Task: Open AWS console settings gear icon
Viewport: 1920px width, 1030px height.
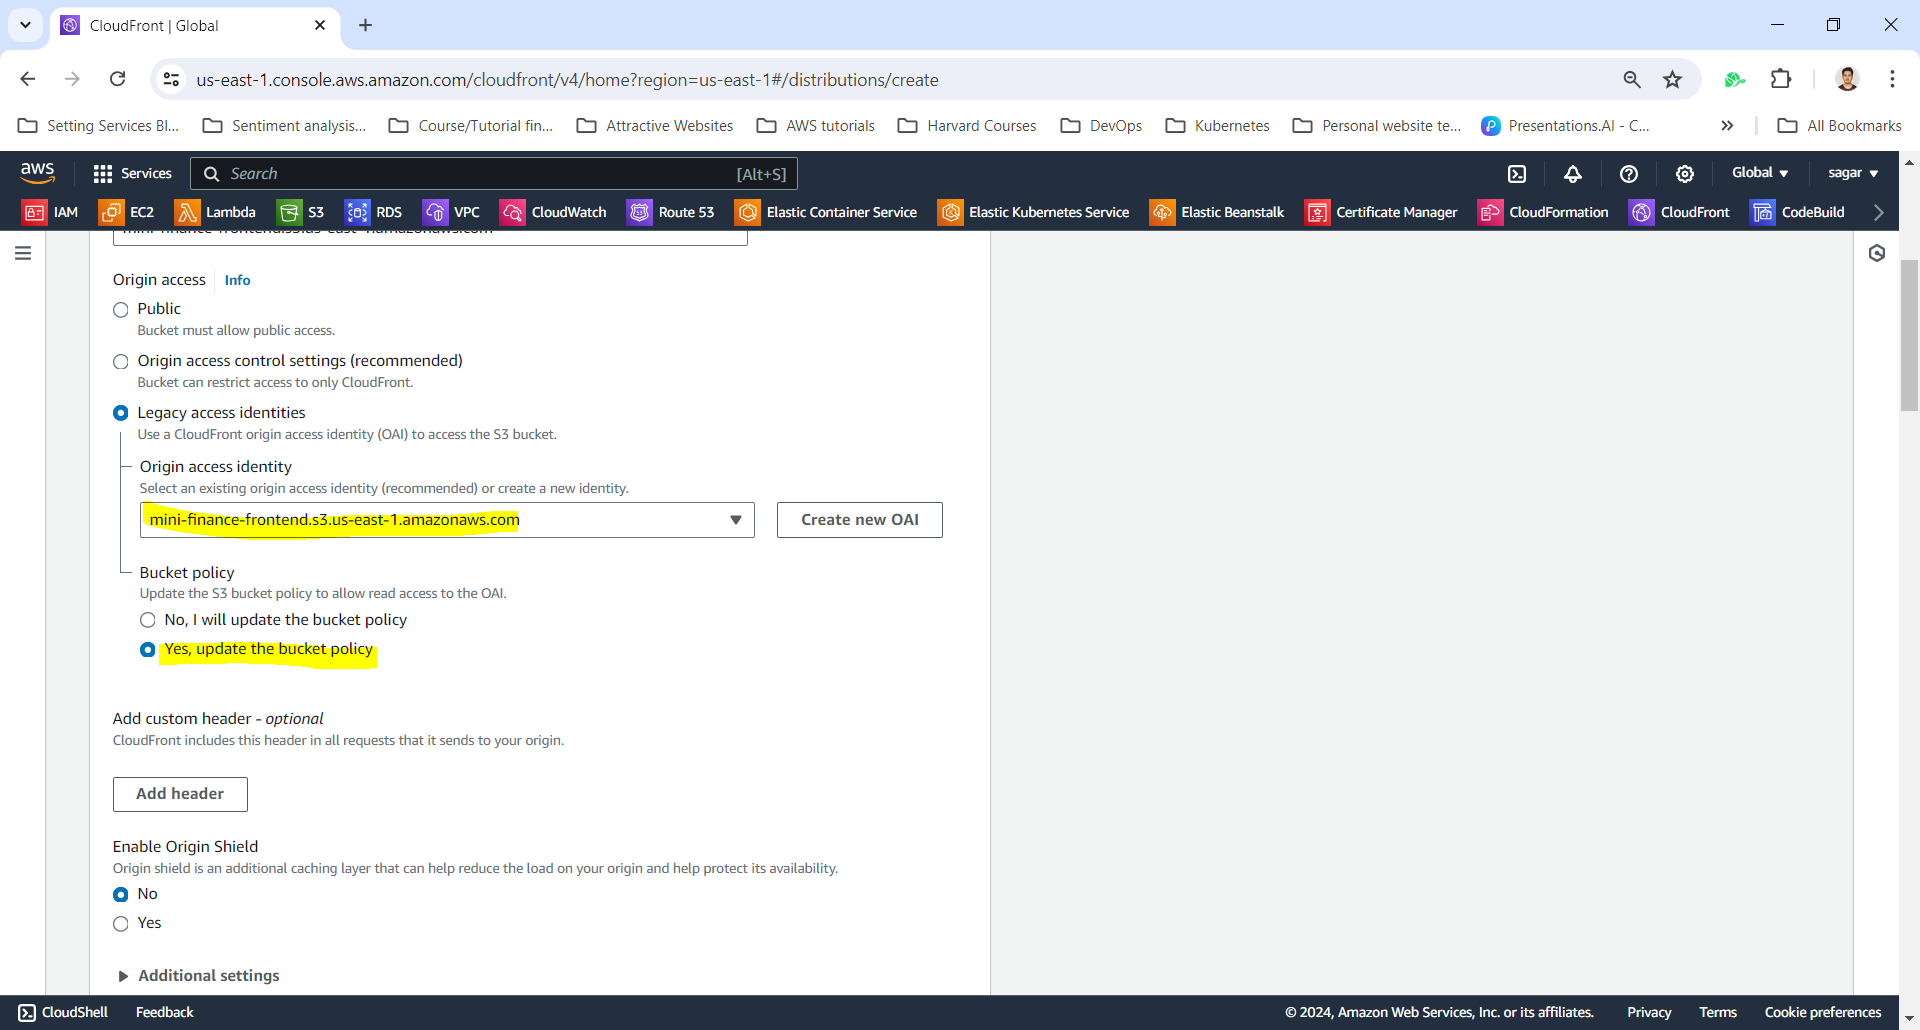Action: (x=1685, y=174)
